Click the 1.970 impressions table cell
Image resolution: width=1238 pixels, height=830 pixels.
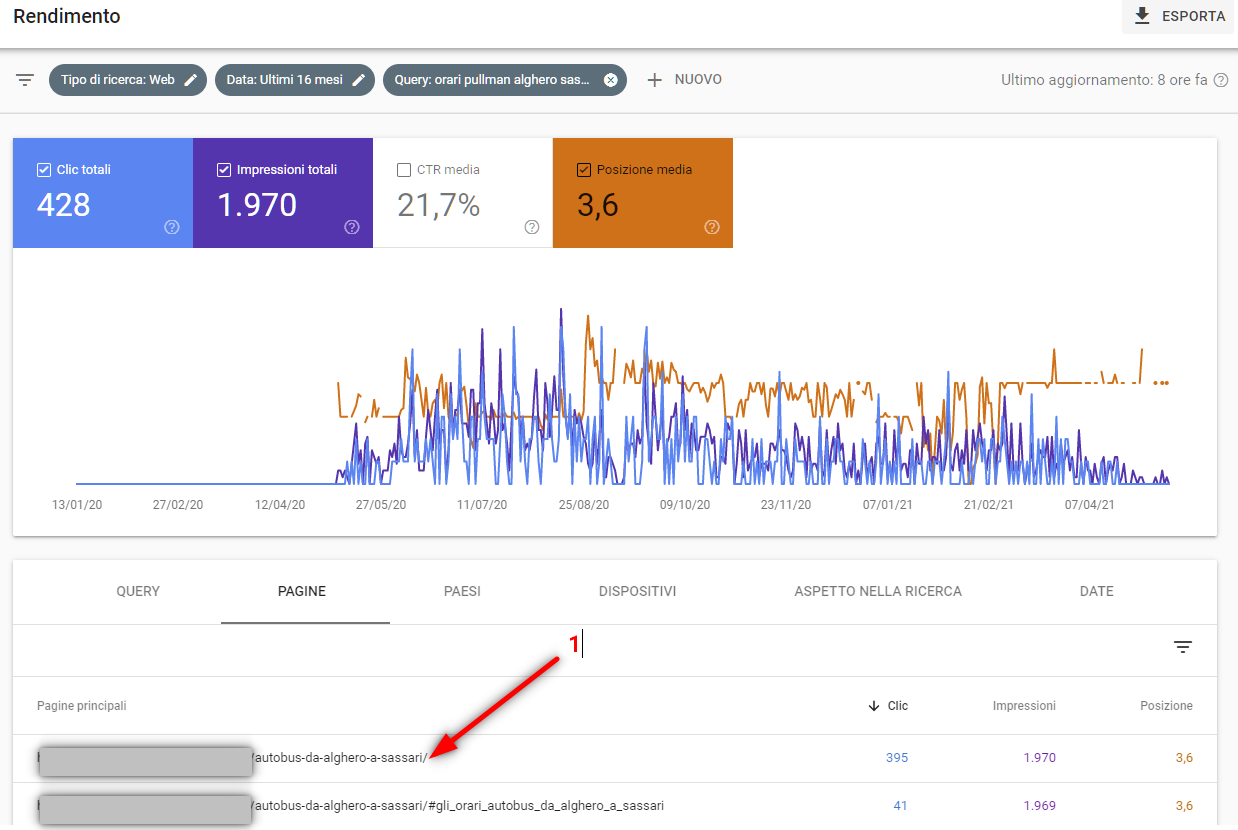click(1040, 758)
